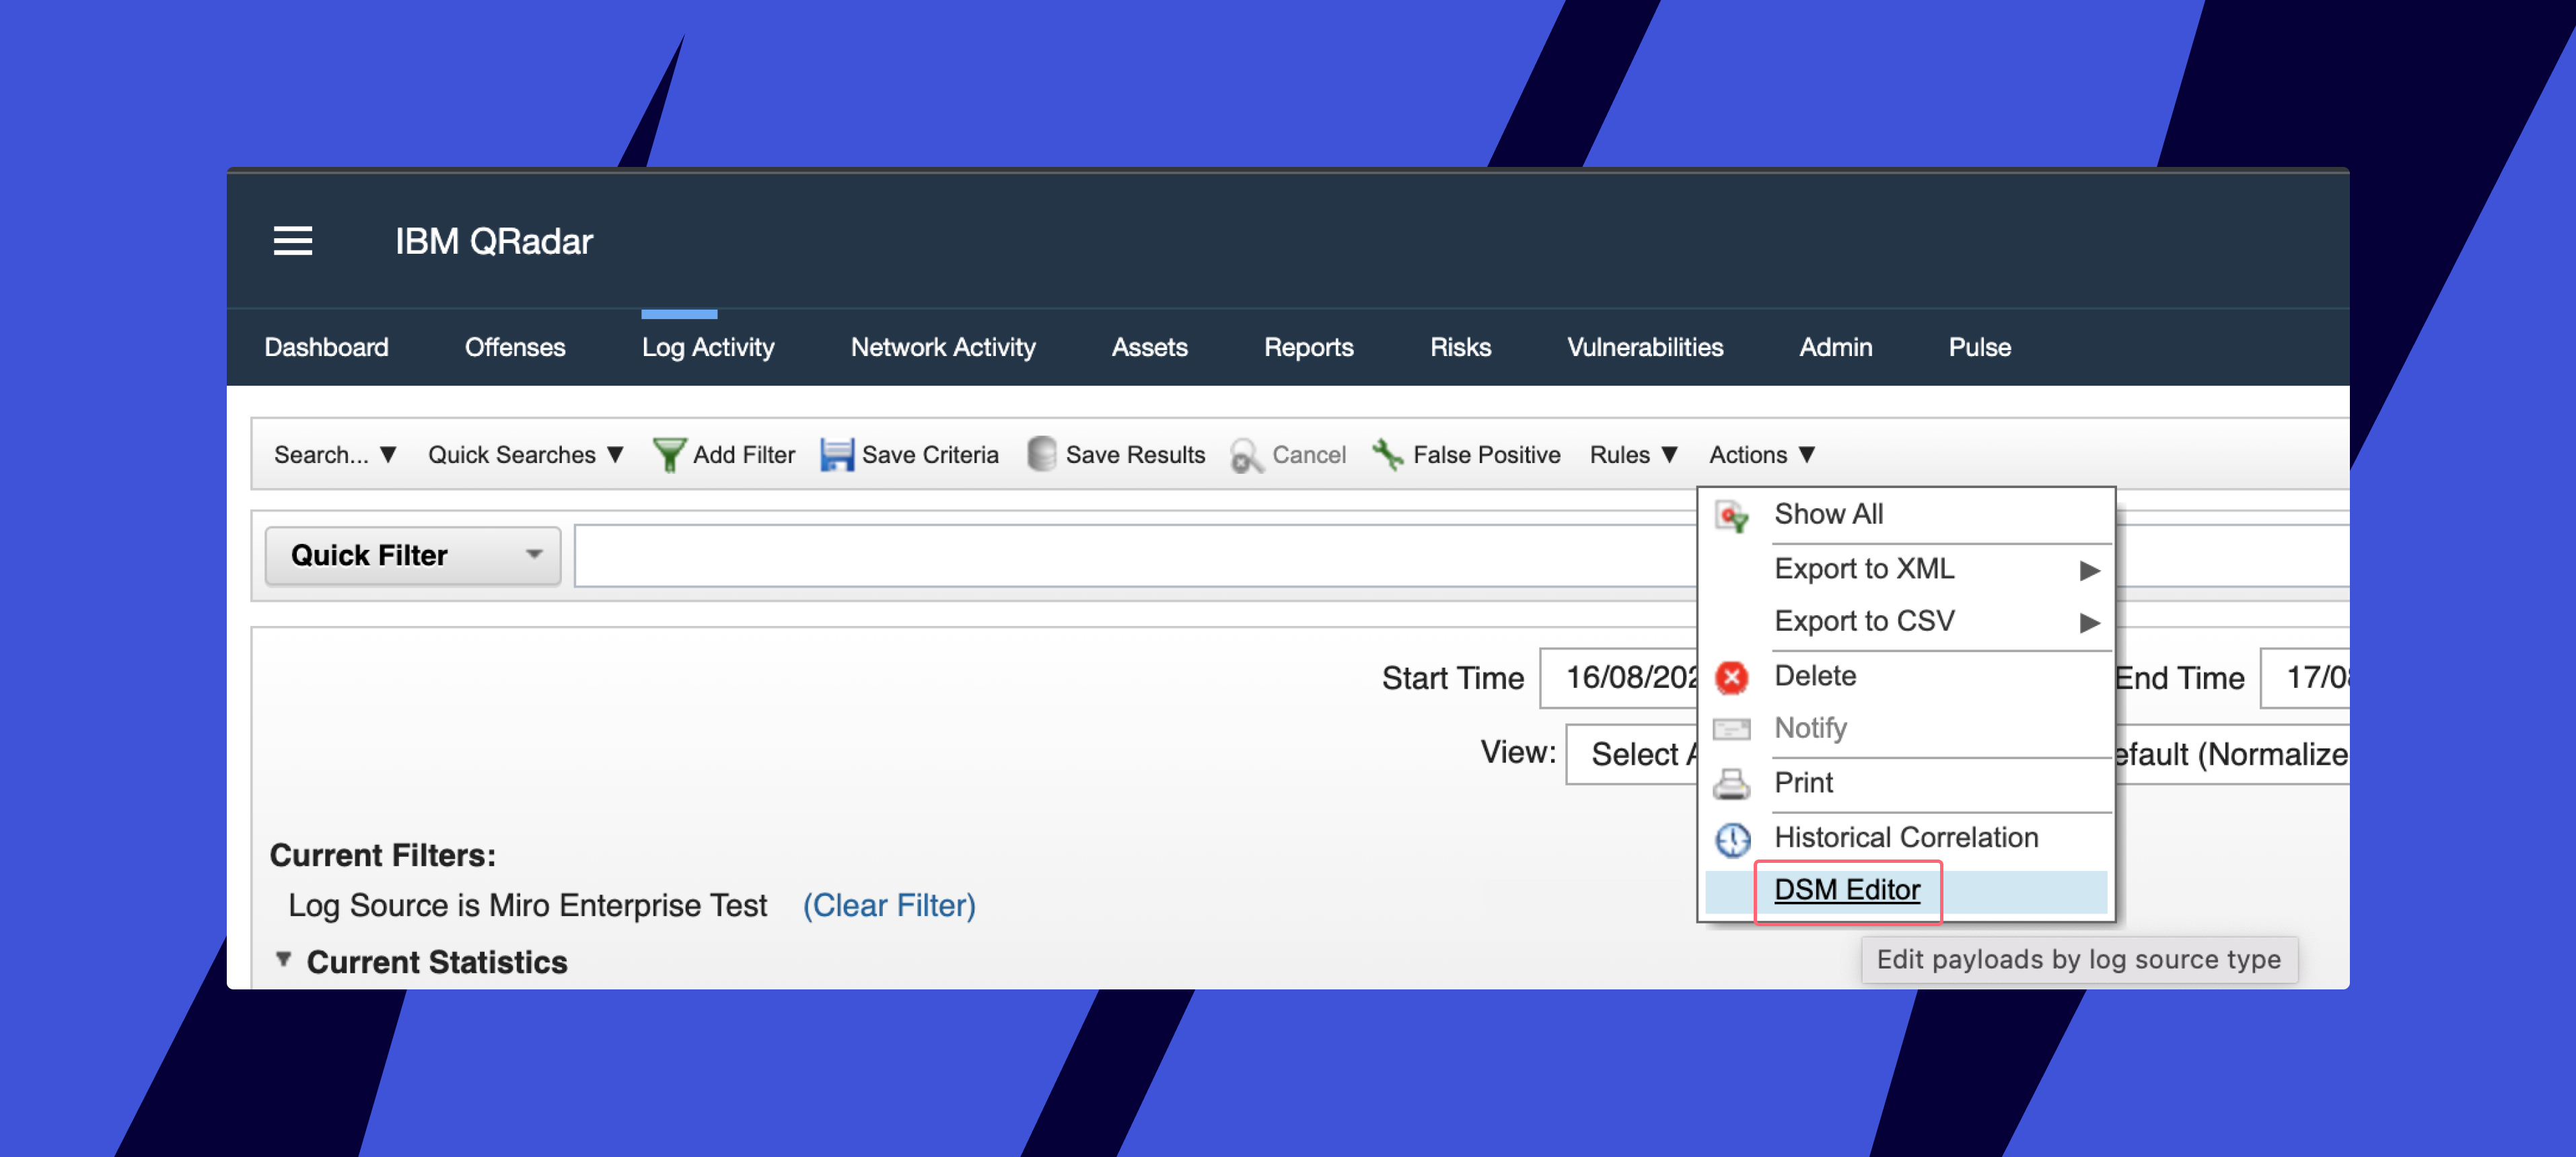Switch to the Network Activity tab
The image size is (2576, 1157).
tap(942, 347)
